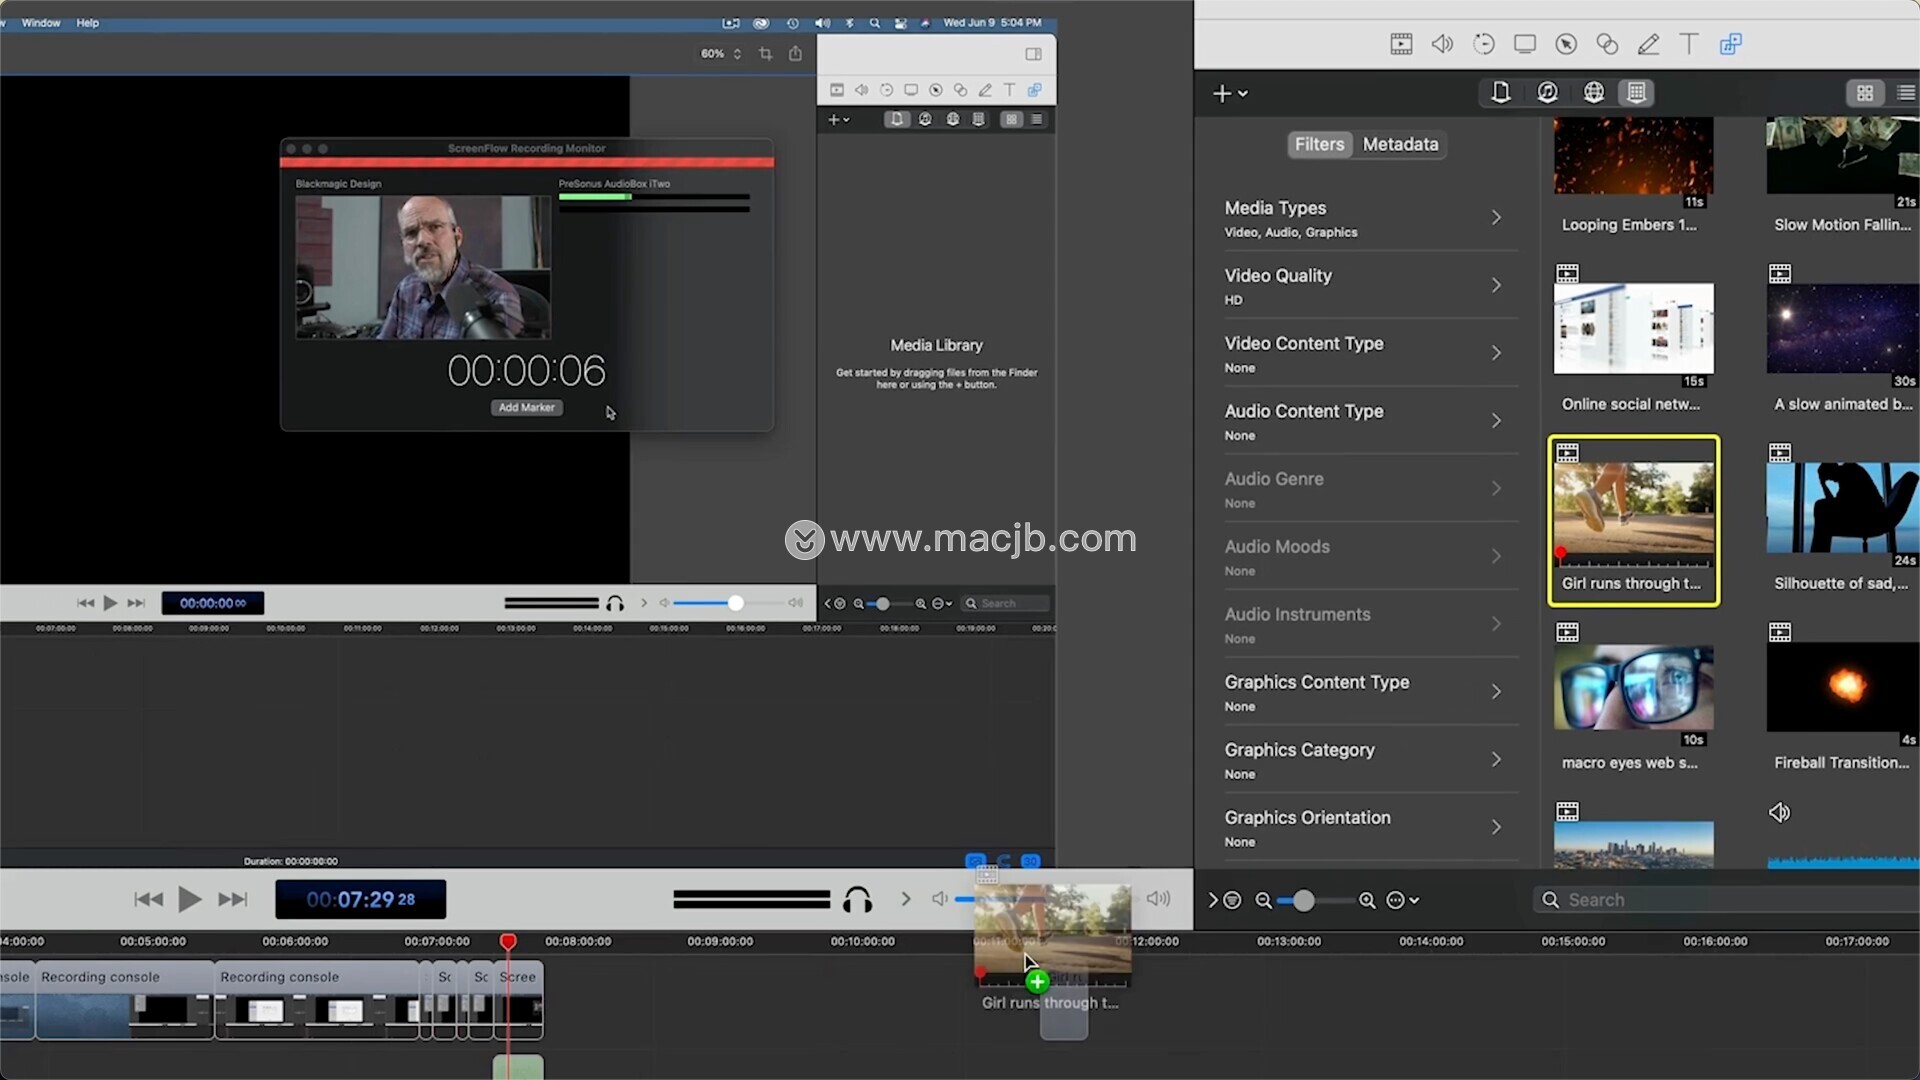Click the library zoom out magnifier
The height and width of the screenshot is (1080, 1920).
click(1264, 900)
